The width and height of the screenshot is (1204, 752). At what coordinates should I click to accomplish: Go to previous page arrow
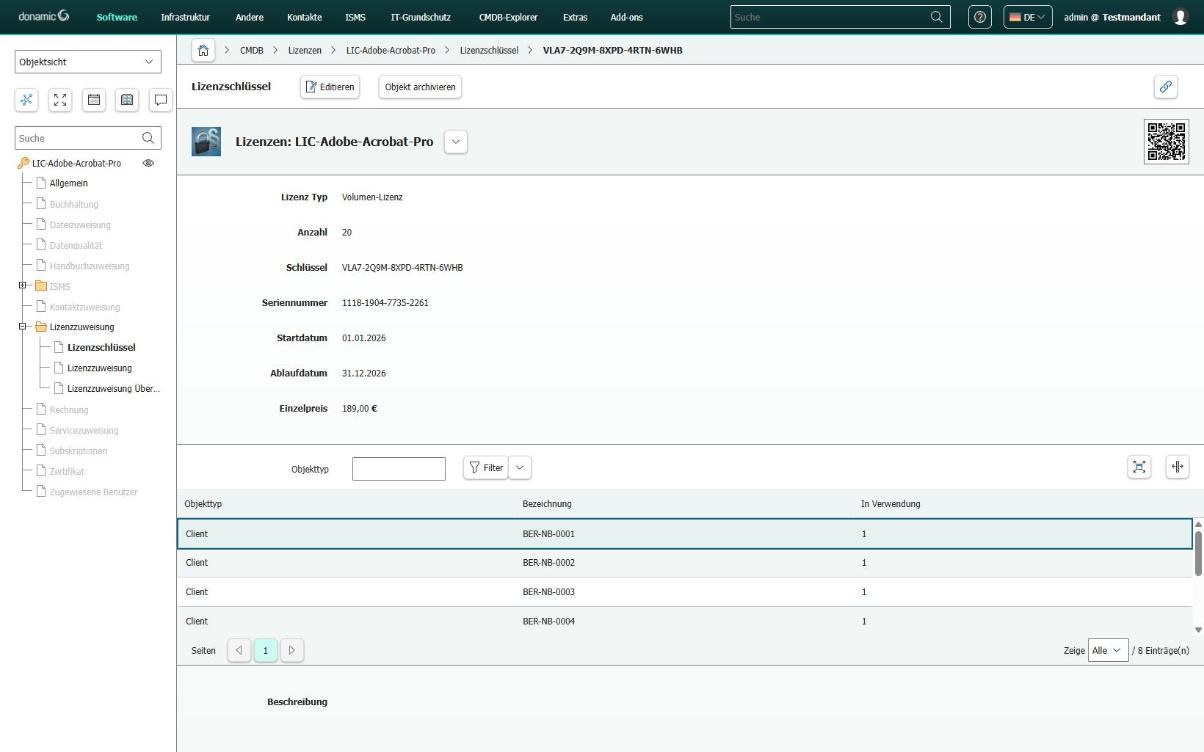click(x=239, y=650)
